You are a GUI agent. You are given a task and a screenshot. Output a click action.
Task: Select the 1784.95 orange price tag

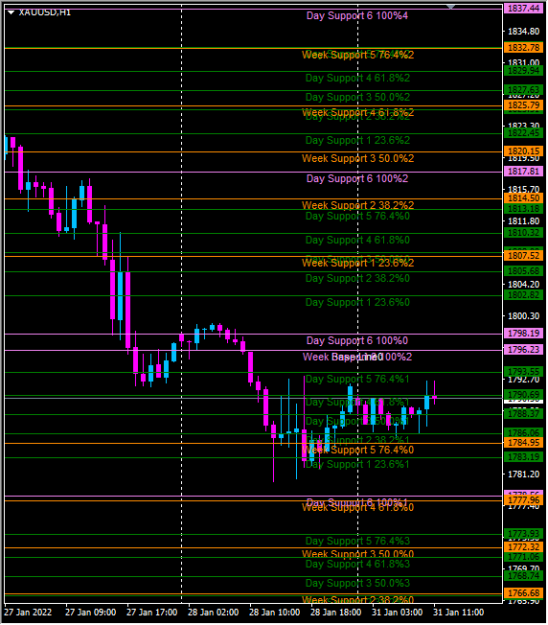523,442
